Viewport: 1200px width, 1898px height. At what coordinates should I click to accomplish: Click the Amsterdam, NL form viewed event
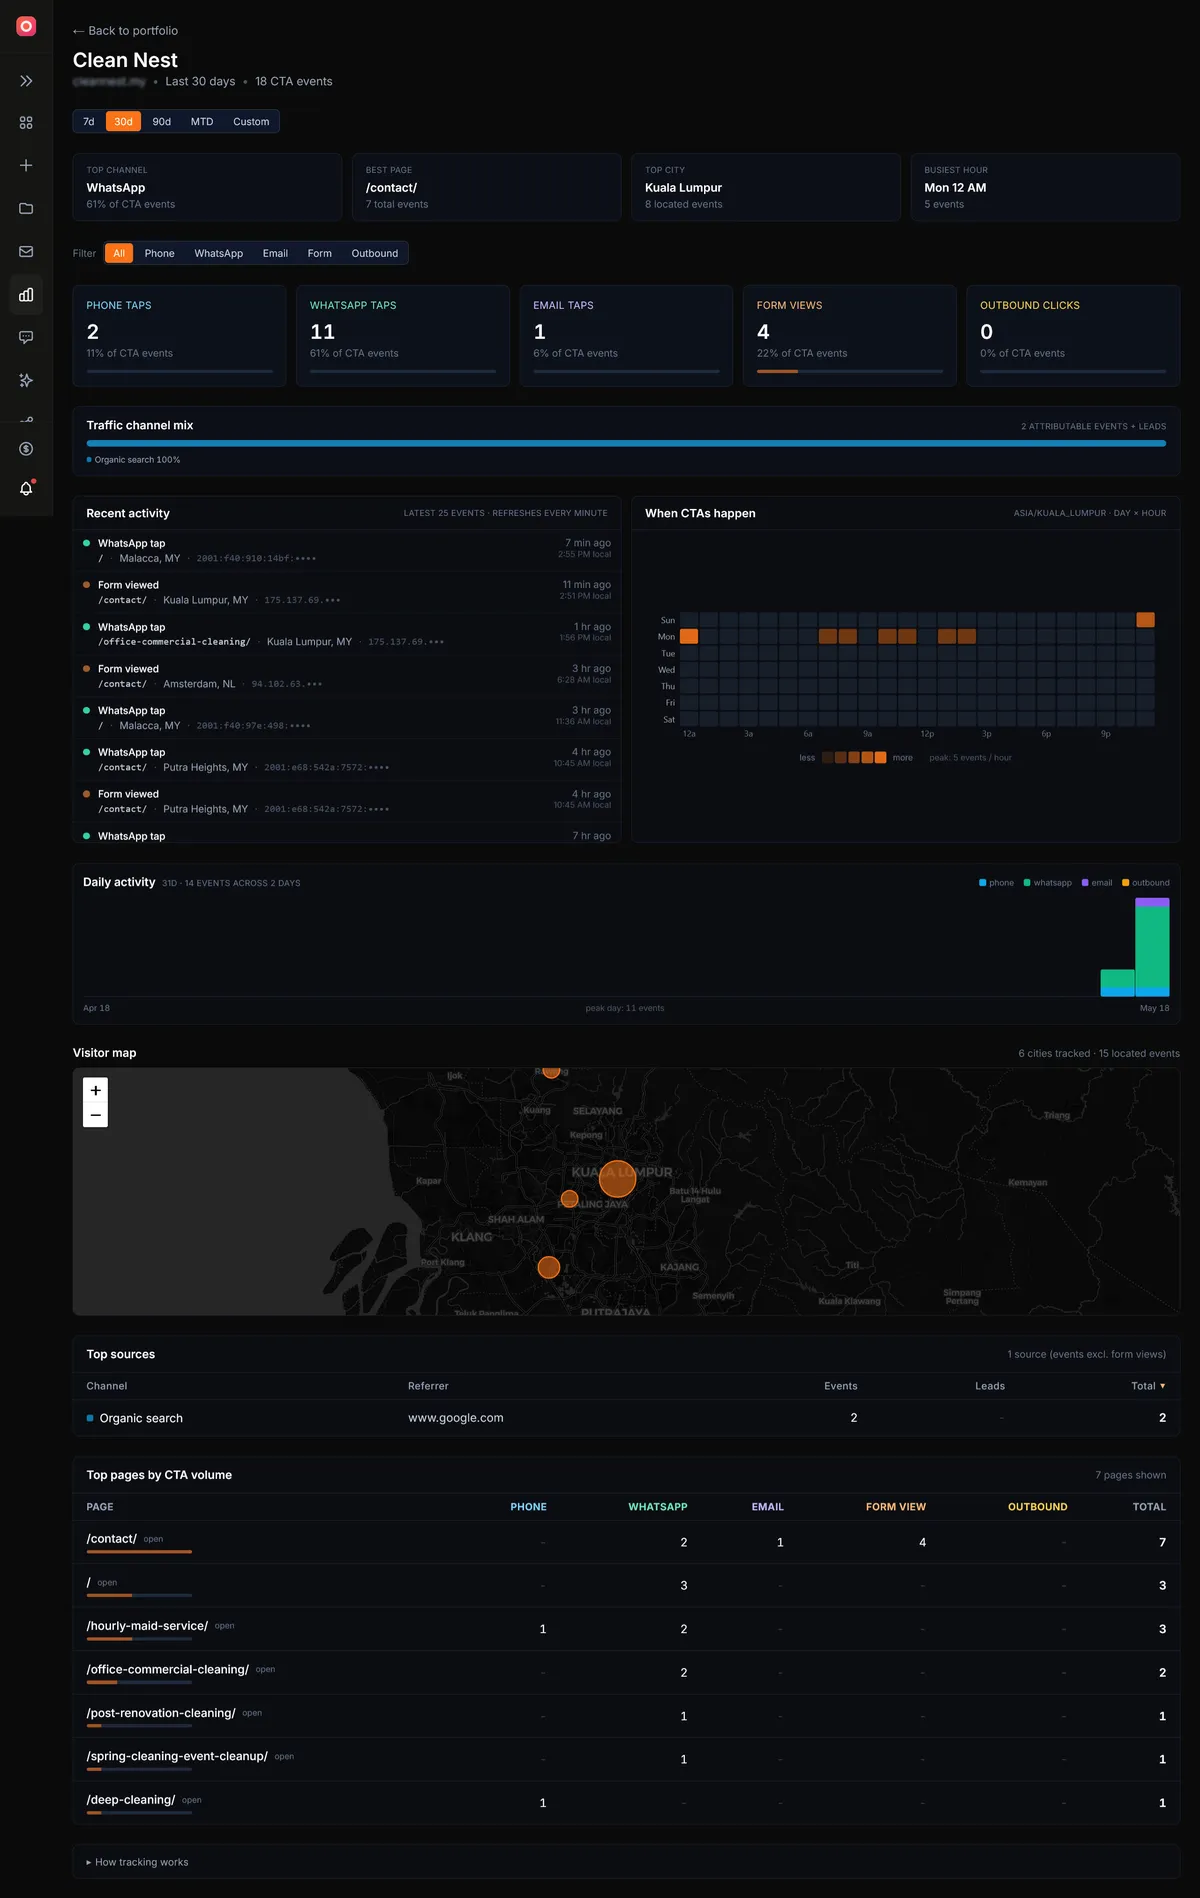pyautogui.click(x=347, y=677)
